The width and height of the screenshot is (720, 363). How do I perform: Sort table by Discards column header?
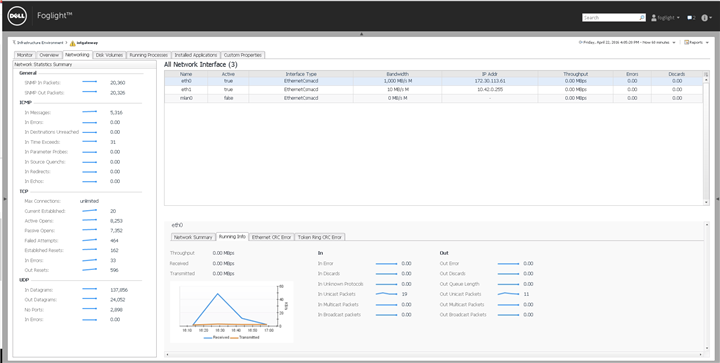tap(677, 74)
